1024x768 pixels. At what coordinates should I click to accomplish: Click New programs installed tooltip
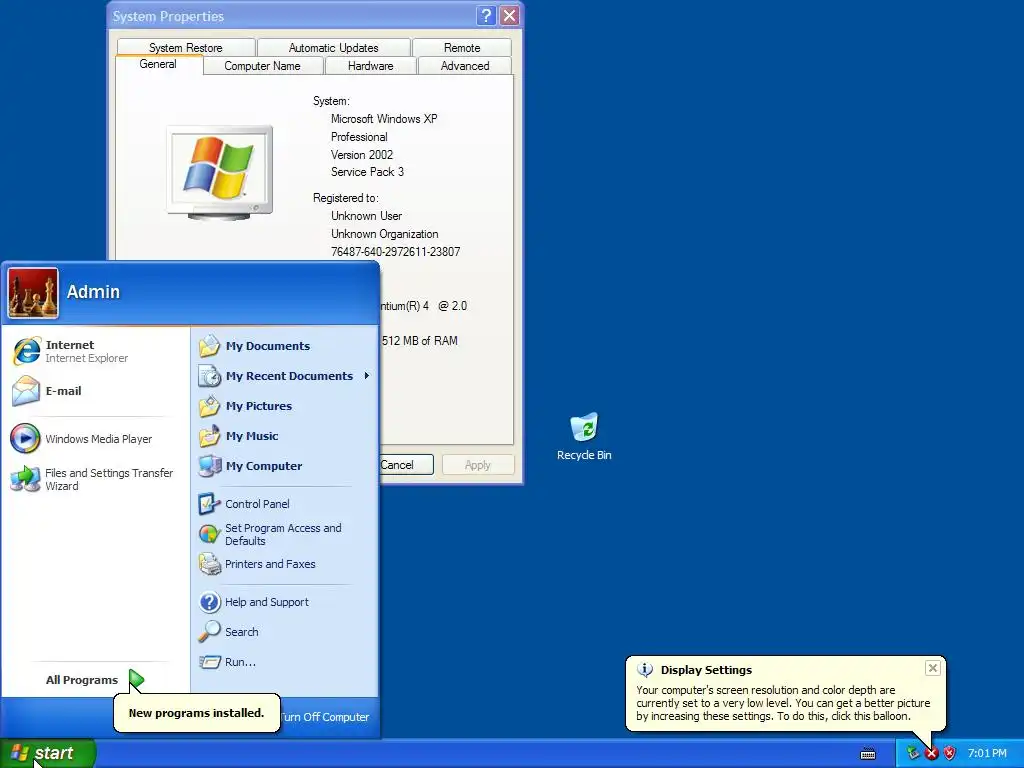pos(197,713)
